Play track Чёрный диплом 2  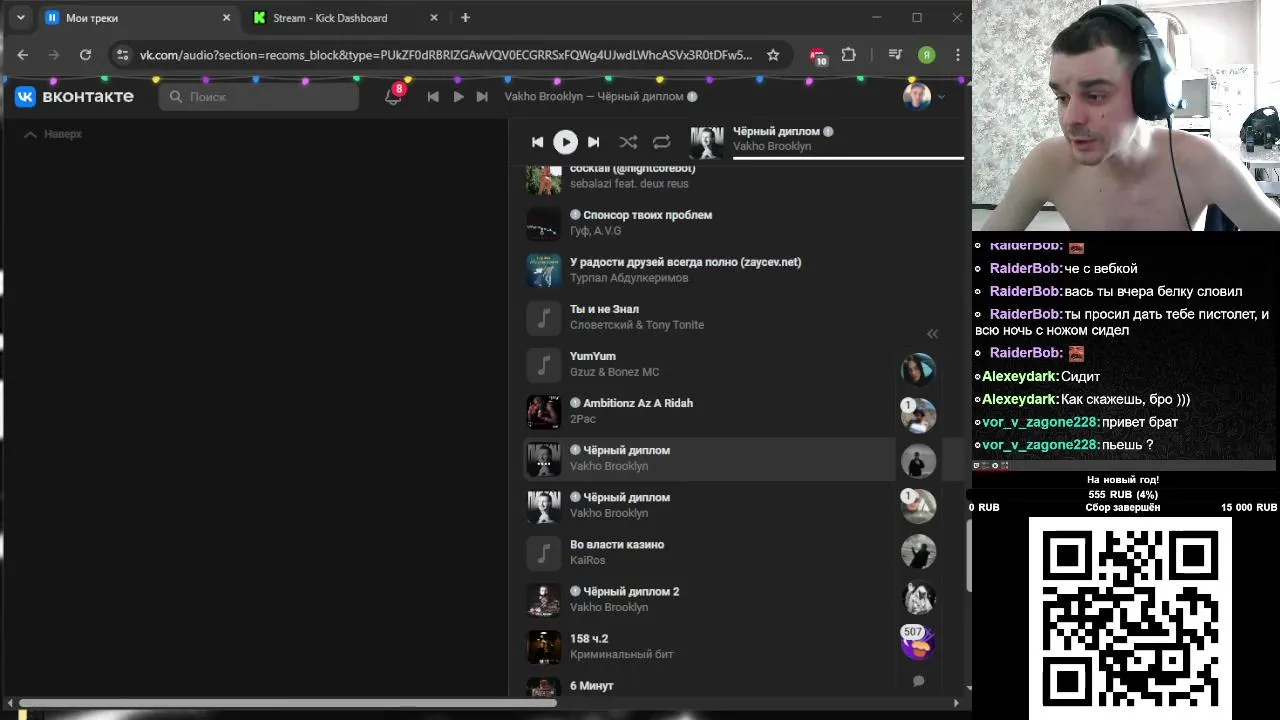[631, 592]
